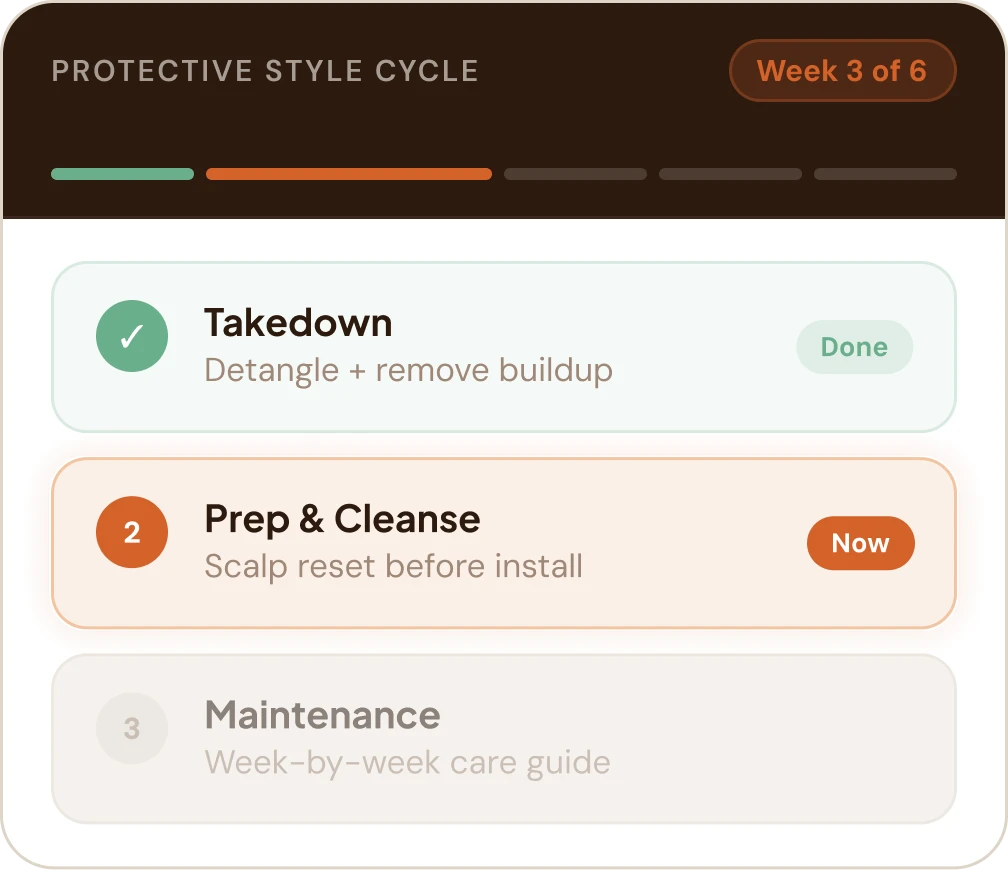Collapse the Takedown step card
This screenshot has width=1008, height=870.
coord(503,346)
